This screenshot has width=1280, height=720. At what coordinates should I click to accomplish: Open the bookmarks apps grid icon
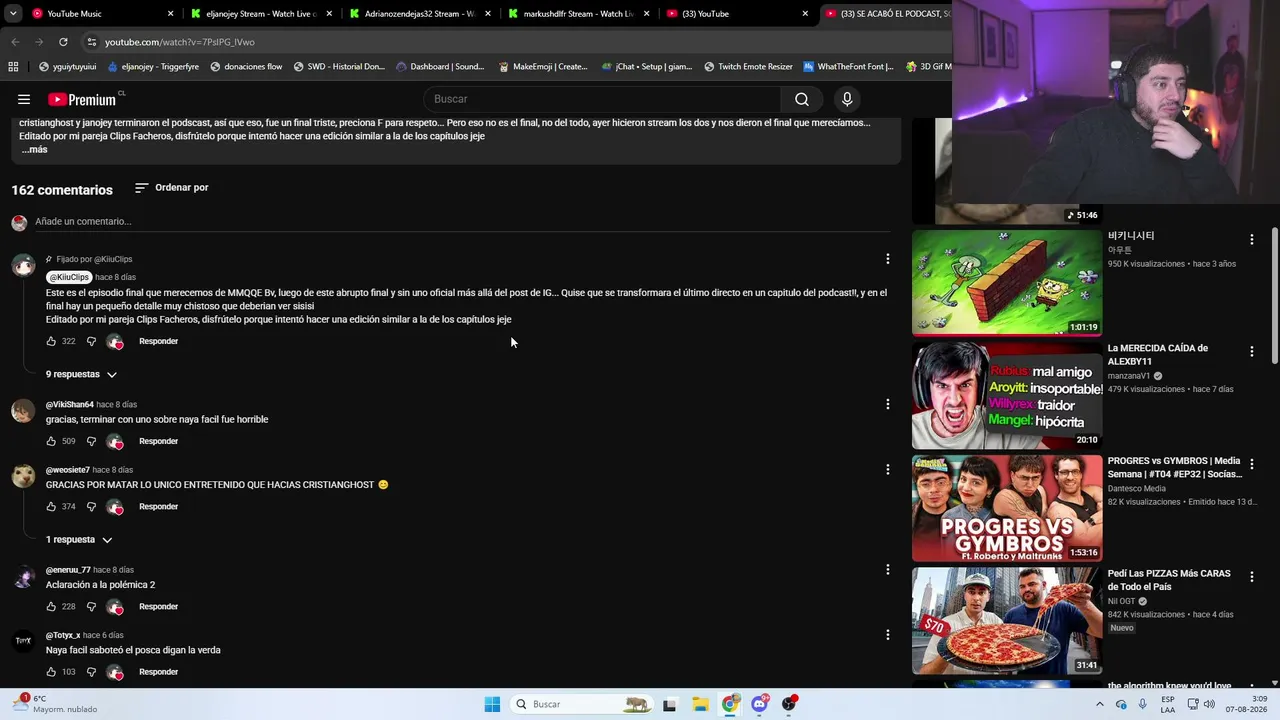[13, 67]
